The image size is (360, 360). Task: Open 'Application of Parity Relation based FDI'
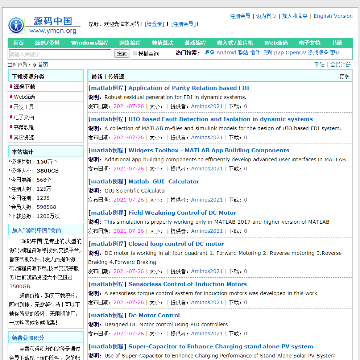(x=189, y=88)
